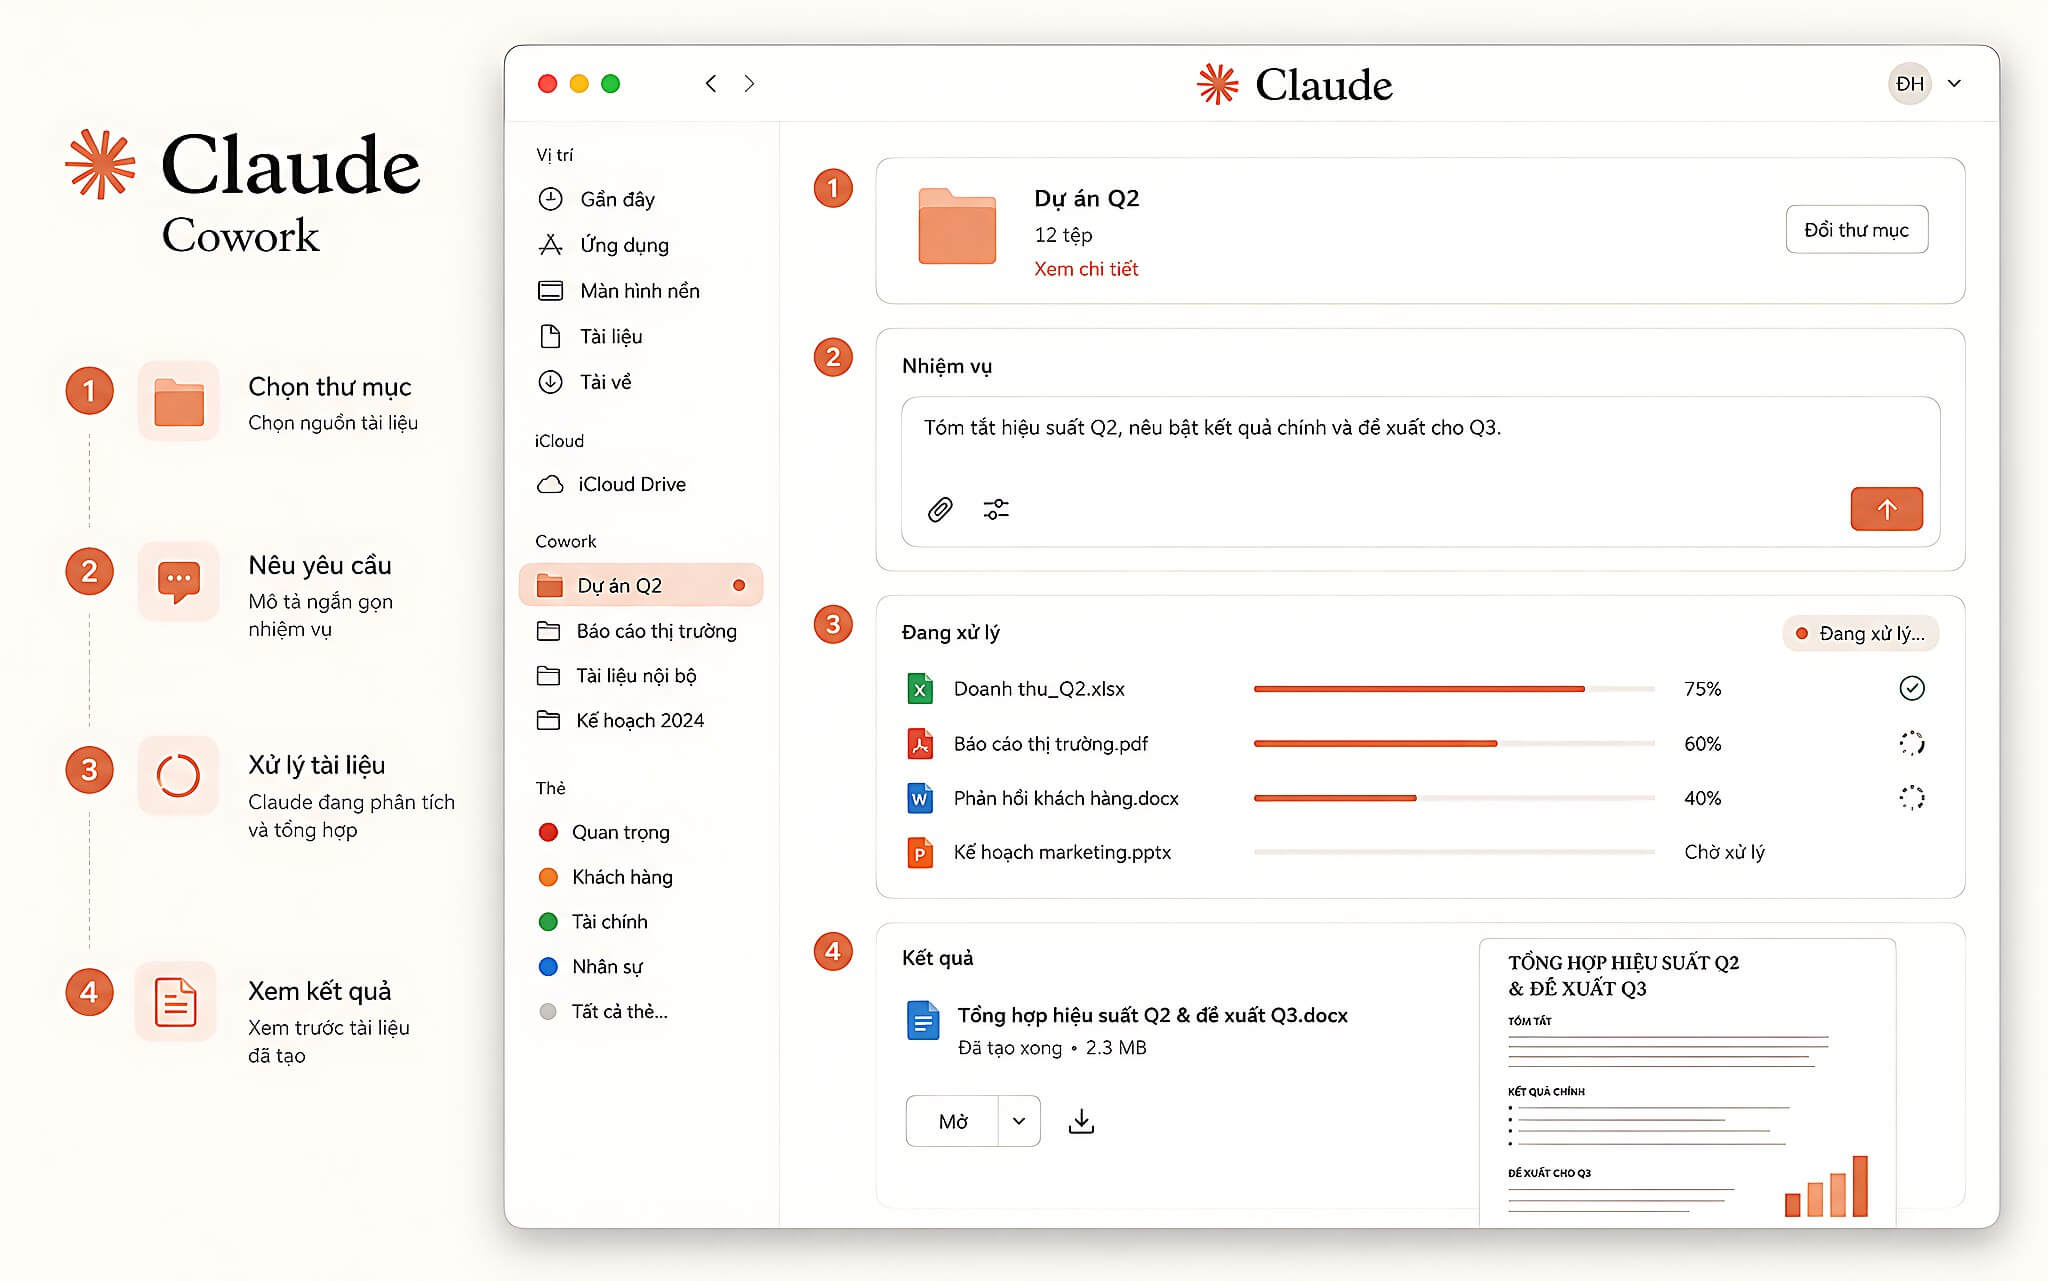
Task: Expand the account menu chevron beside ĐH
Action: pos(1954,84)
